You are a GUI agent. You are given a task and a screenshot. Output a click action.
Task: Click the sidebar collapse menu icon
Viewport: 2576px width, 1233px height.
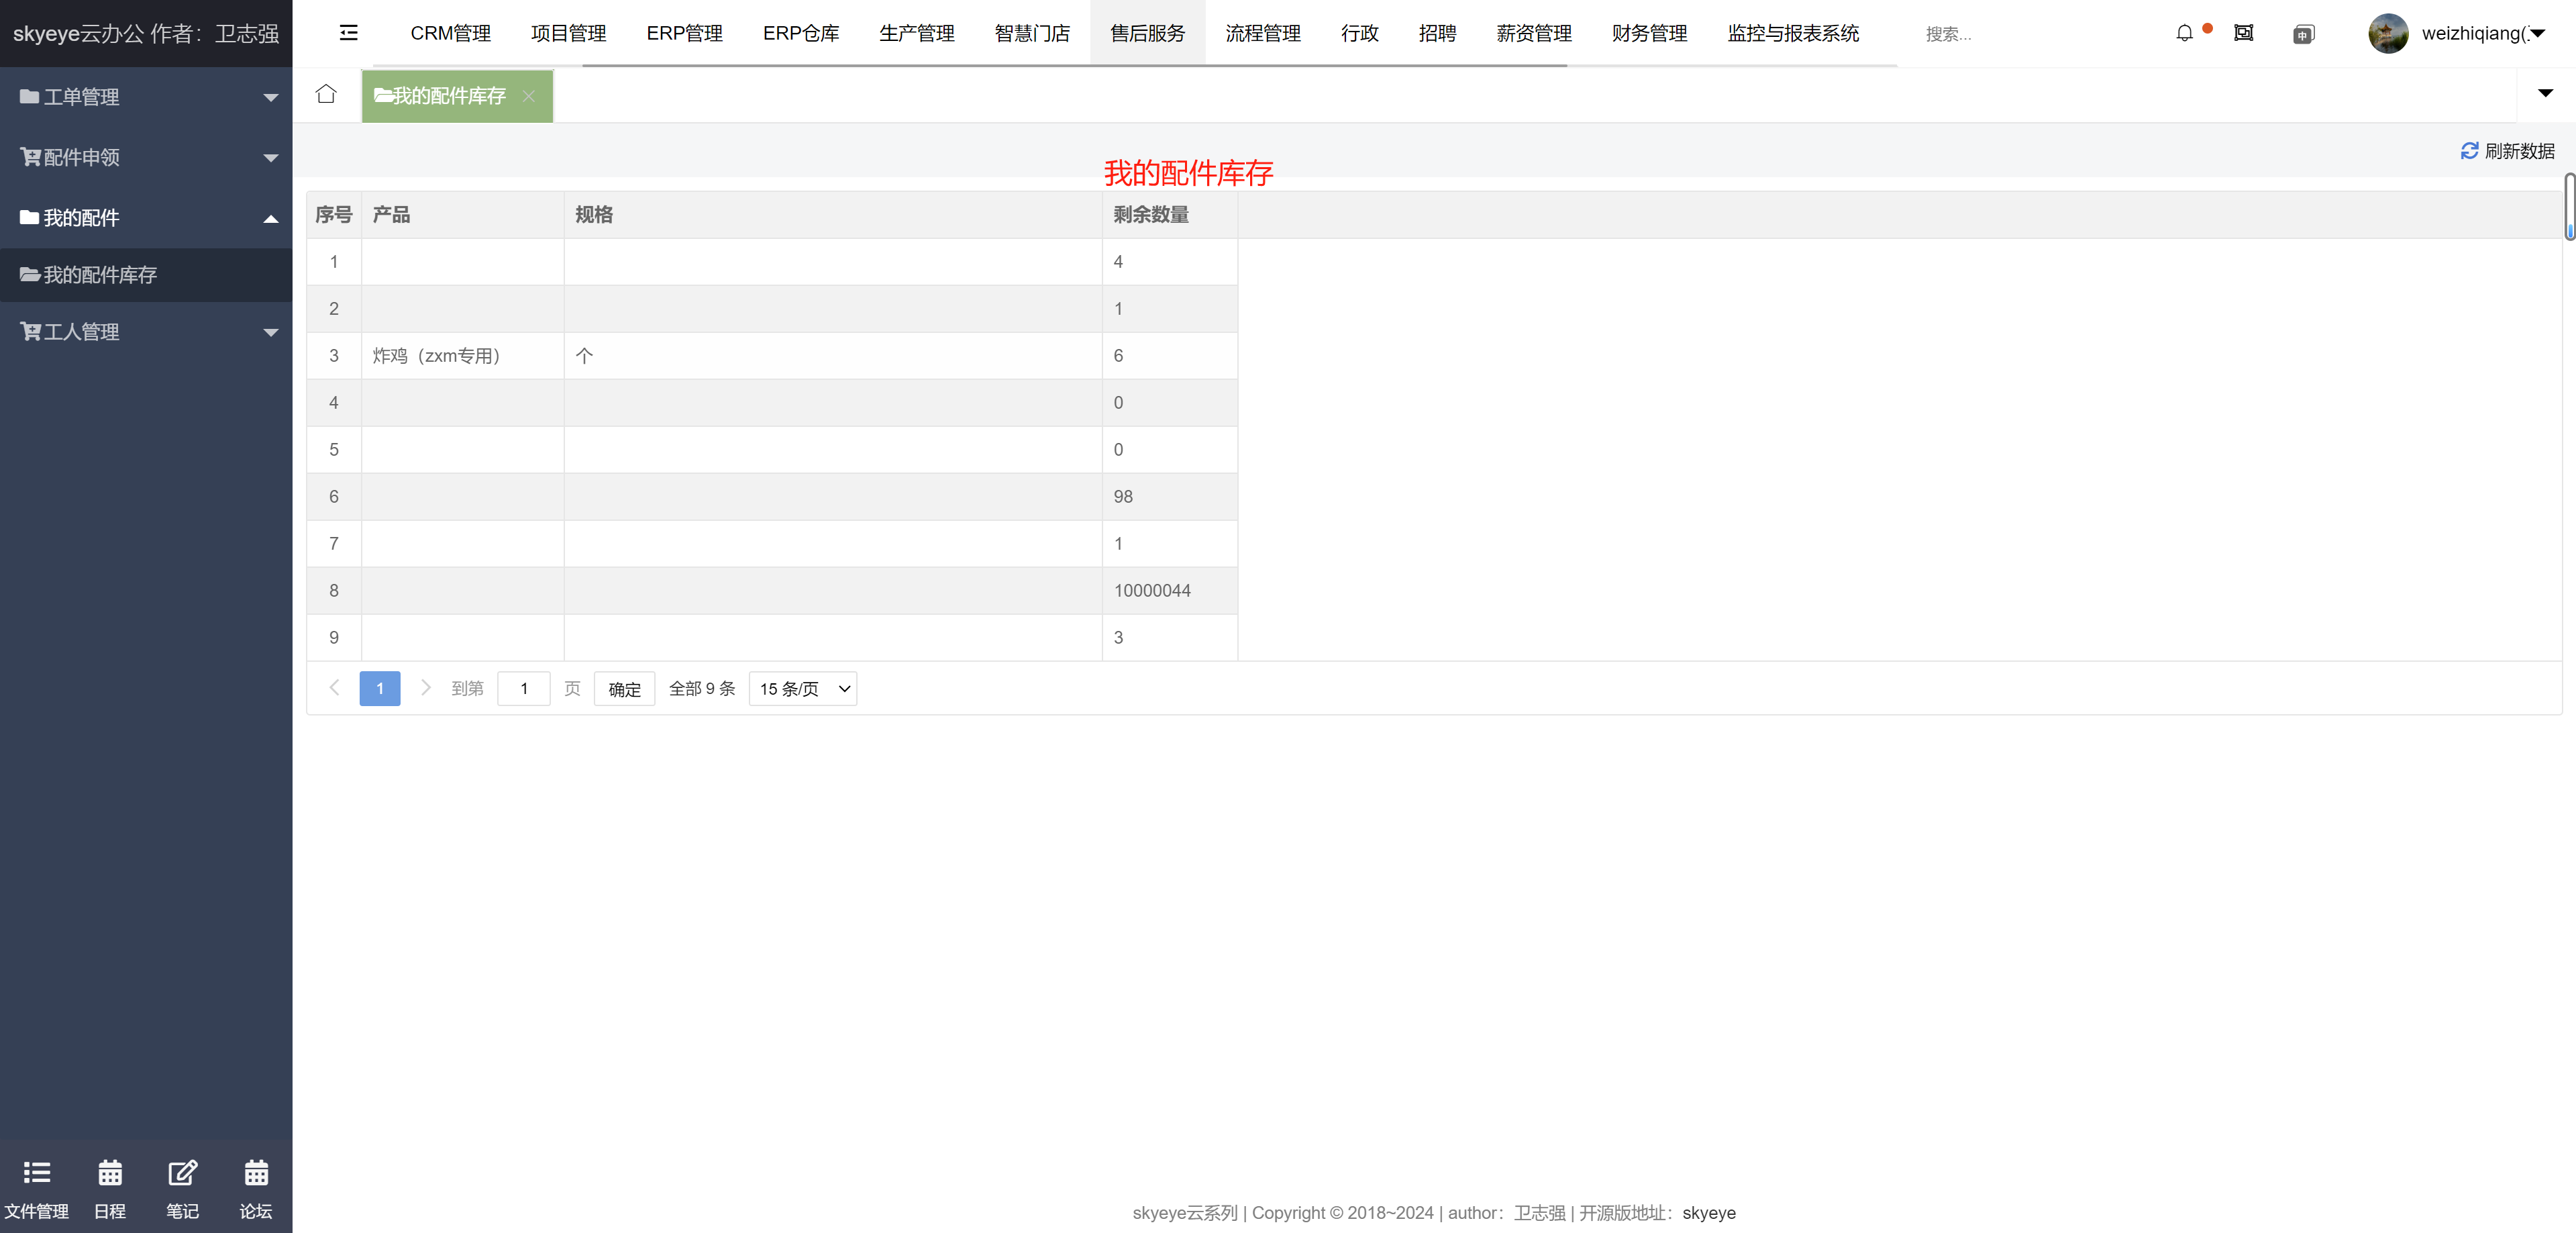pos(348,33)
